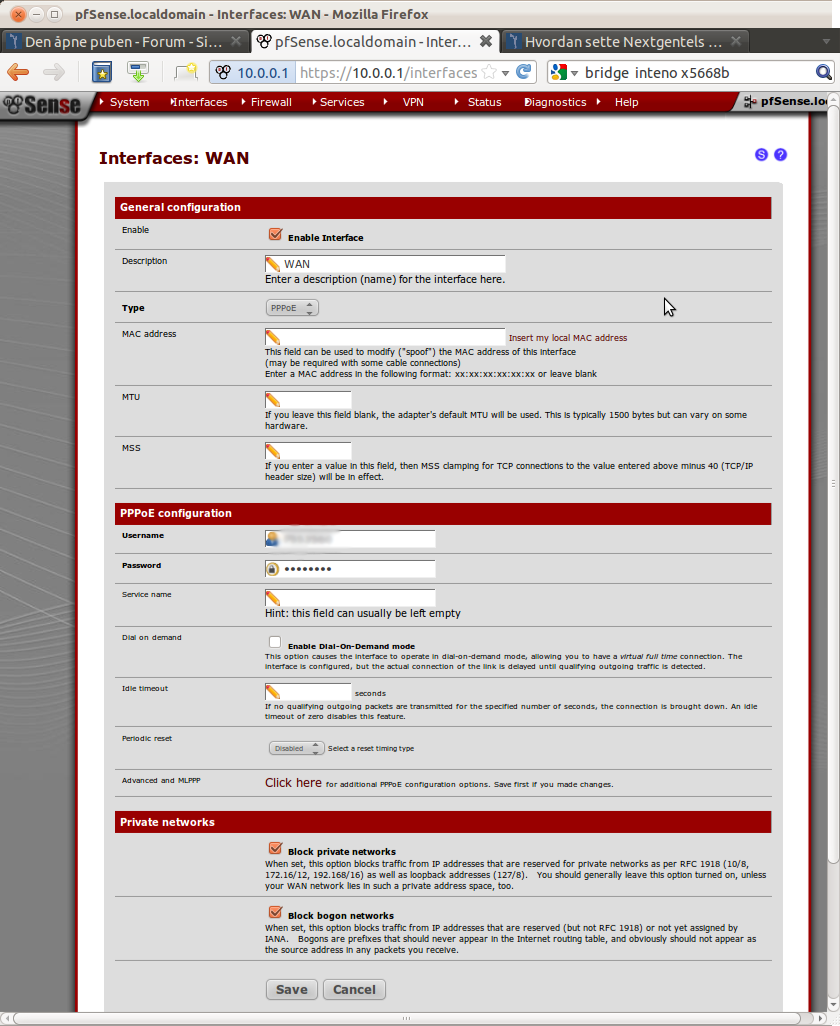840x1026 pixels.
Task: Focus the Description field containing WAN
Action: click(x=385, y=264)
